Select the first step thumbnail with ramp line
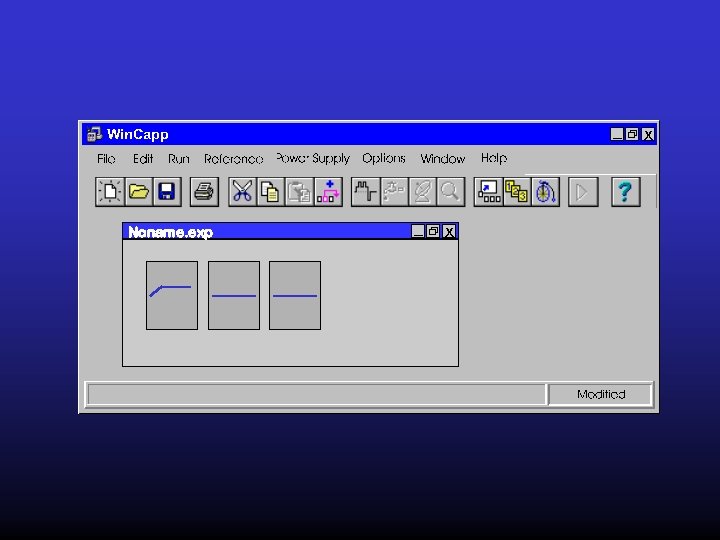Viewport: 720px width, 540px height. 172,295
